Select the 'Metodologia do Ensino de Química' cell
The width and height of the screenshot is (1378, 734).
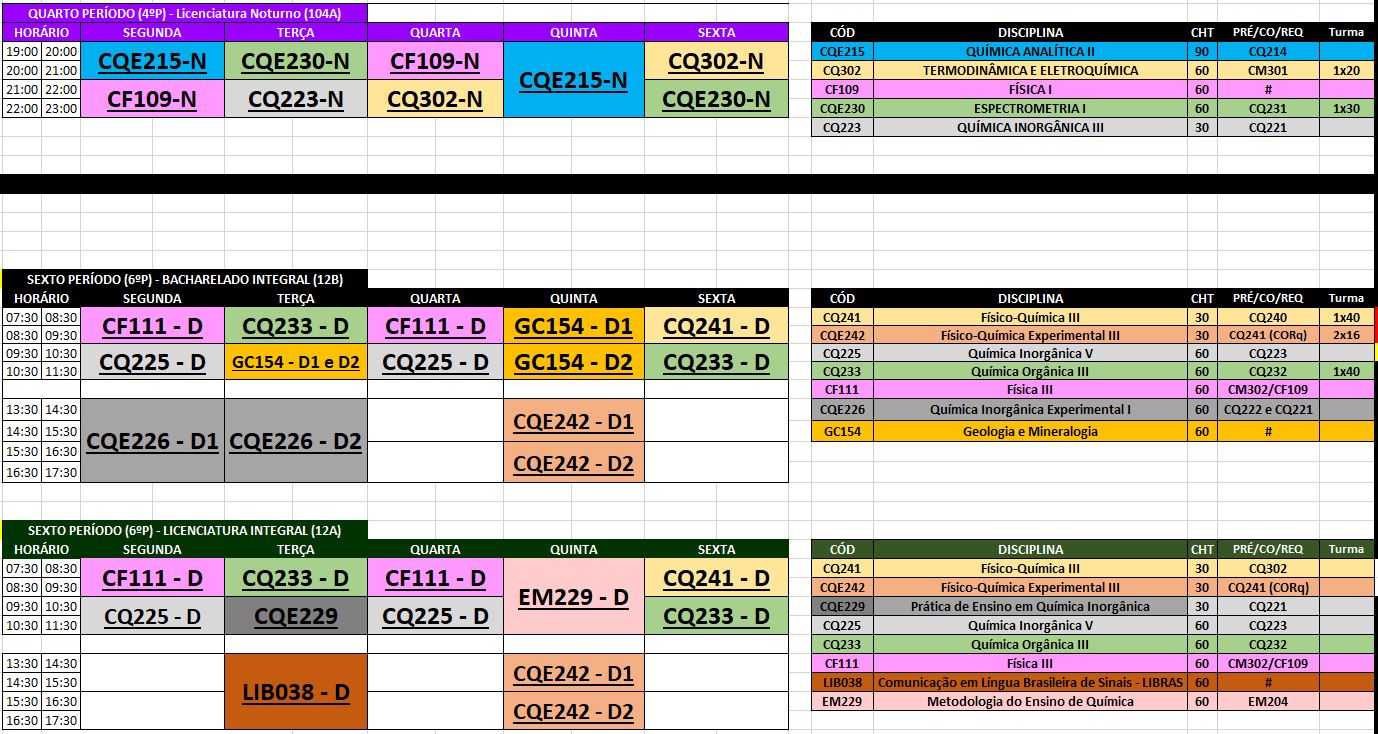tap(1030, 702)
